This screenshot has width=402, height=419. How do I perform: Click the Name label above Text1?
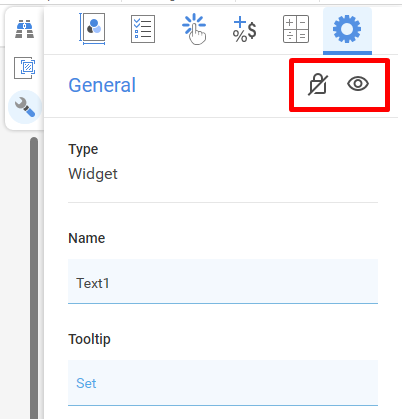point(87,238)
